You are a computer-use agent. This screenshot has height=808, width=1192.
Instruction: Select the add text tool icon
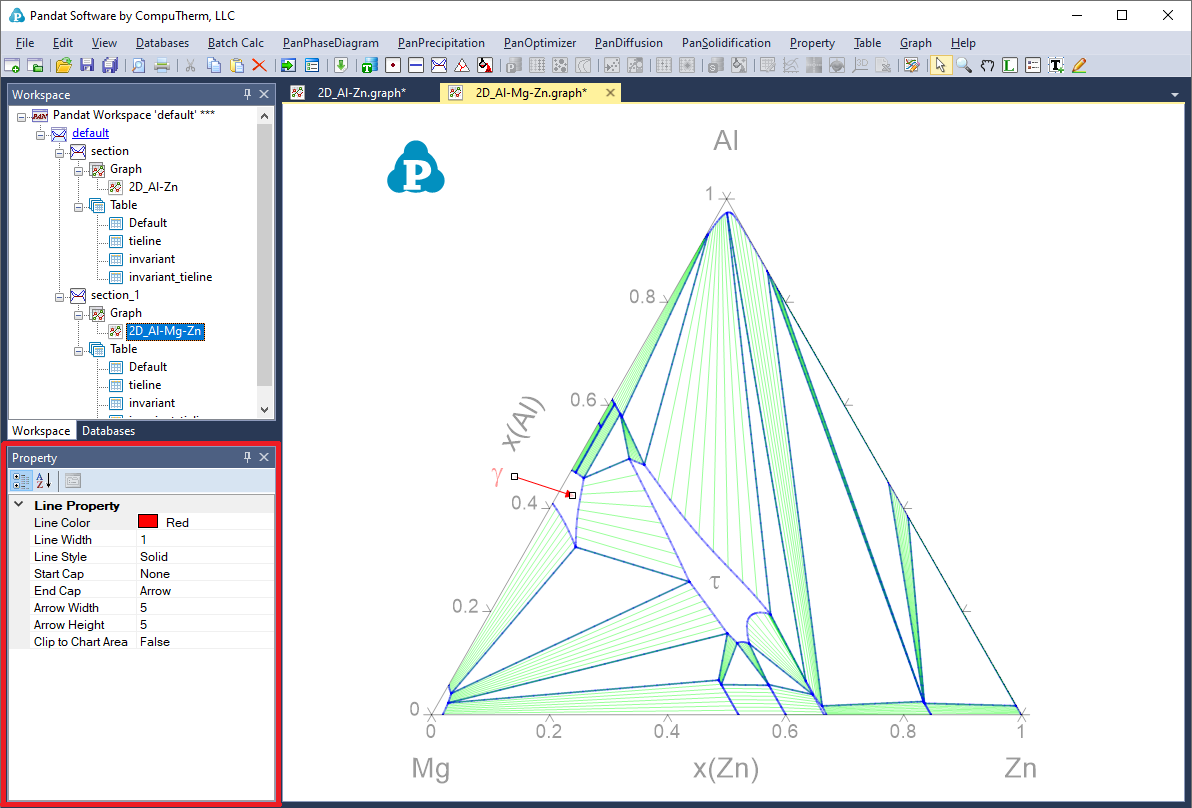1055,65
